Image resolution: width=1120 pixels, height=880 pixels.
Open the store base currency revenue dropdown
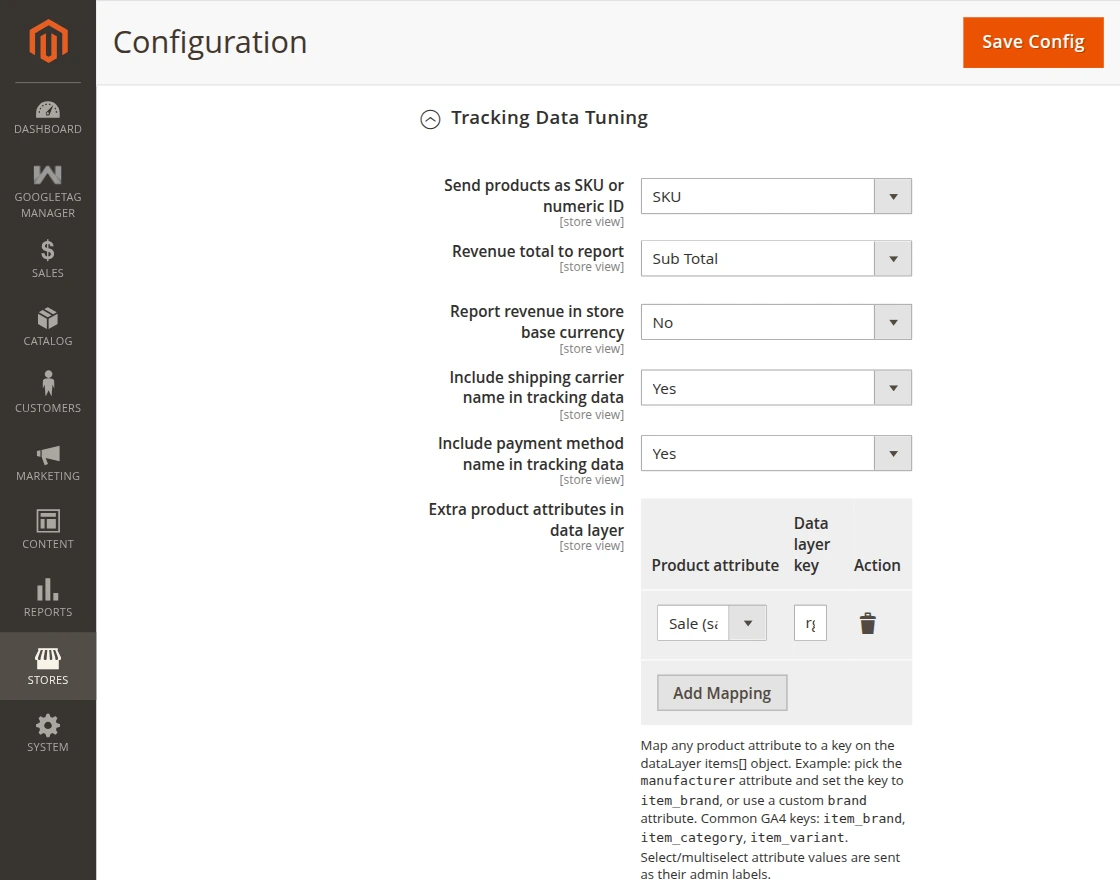(x=776, y=322)
